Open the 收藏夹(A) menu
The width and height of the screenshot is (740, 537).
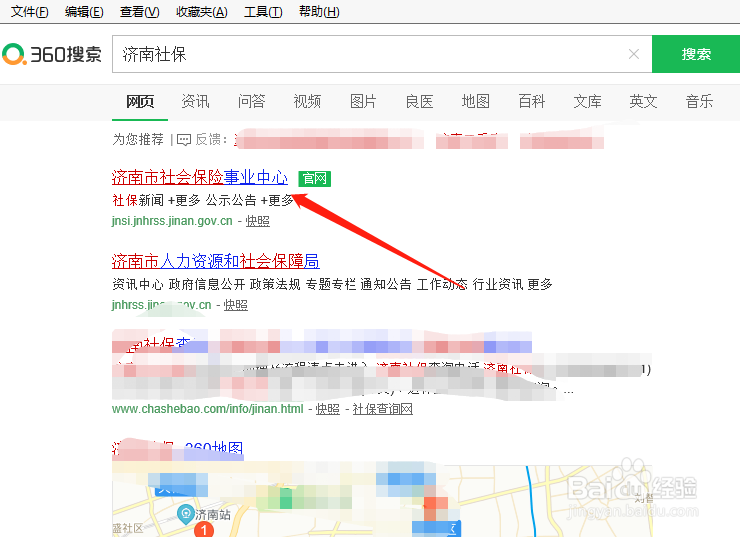point(202,11)
